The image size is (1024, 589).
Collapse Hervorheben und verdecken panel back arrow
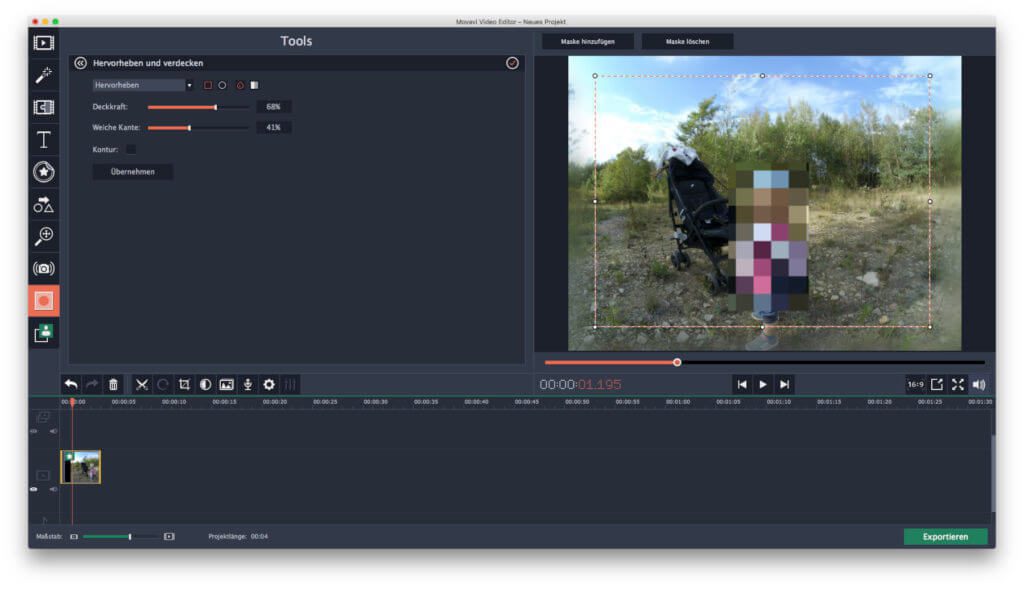(x=81, y=62)
